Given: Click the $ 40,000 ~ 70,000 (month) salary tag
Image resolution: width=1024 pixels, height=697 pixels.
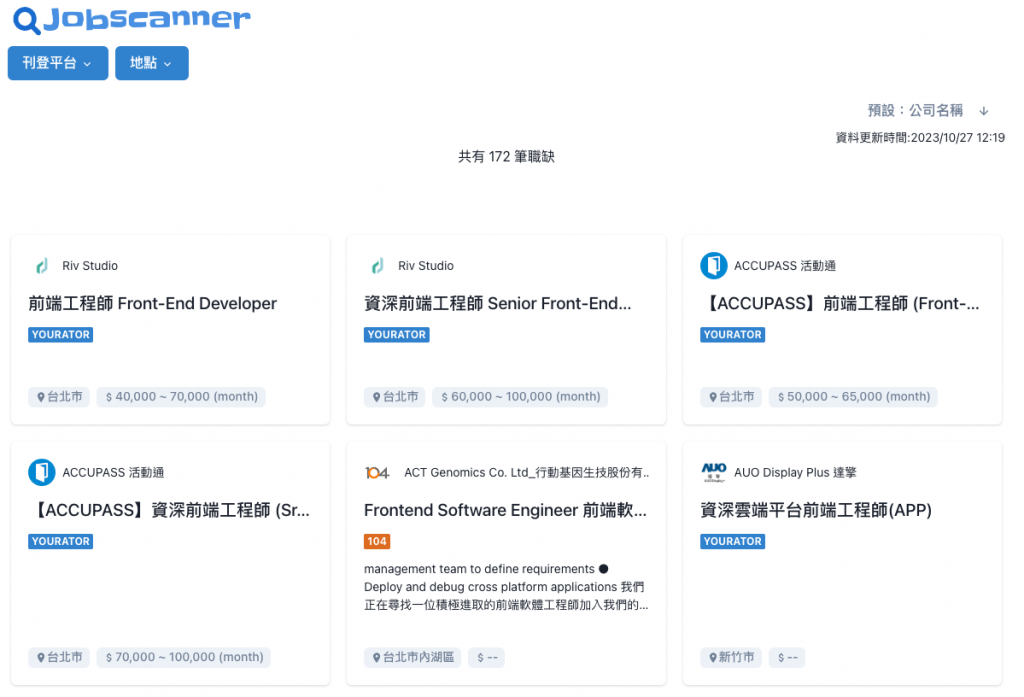Looking at the screenshot, I should pos(181,397).
